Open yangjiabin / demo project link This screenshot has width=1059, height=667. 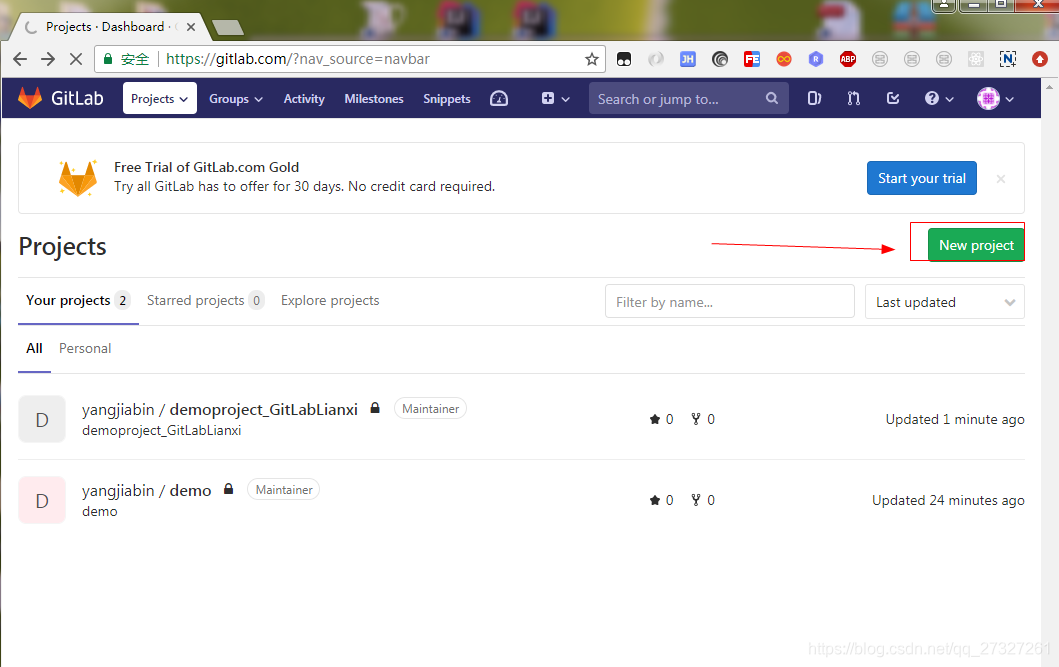pos(147,491)
